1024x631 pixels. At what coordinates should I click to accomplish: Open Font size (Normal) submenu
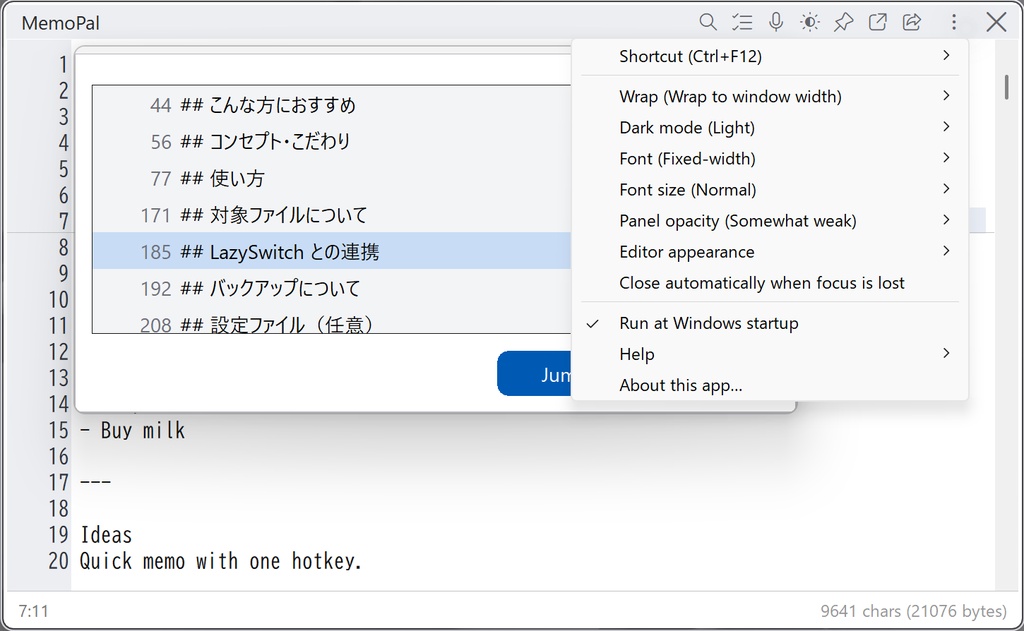pos(769,189)
